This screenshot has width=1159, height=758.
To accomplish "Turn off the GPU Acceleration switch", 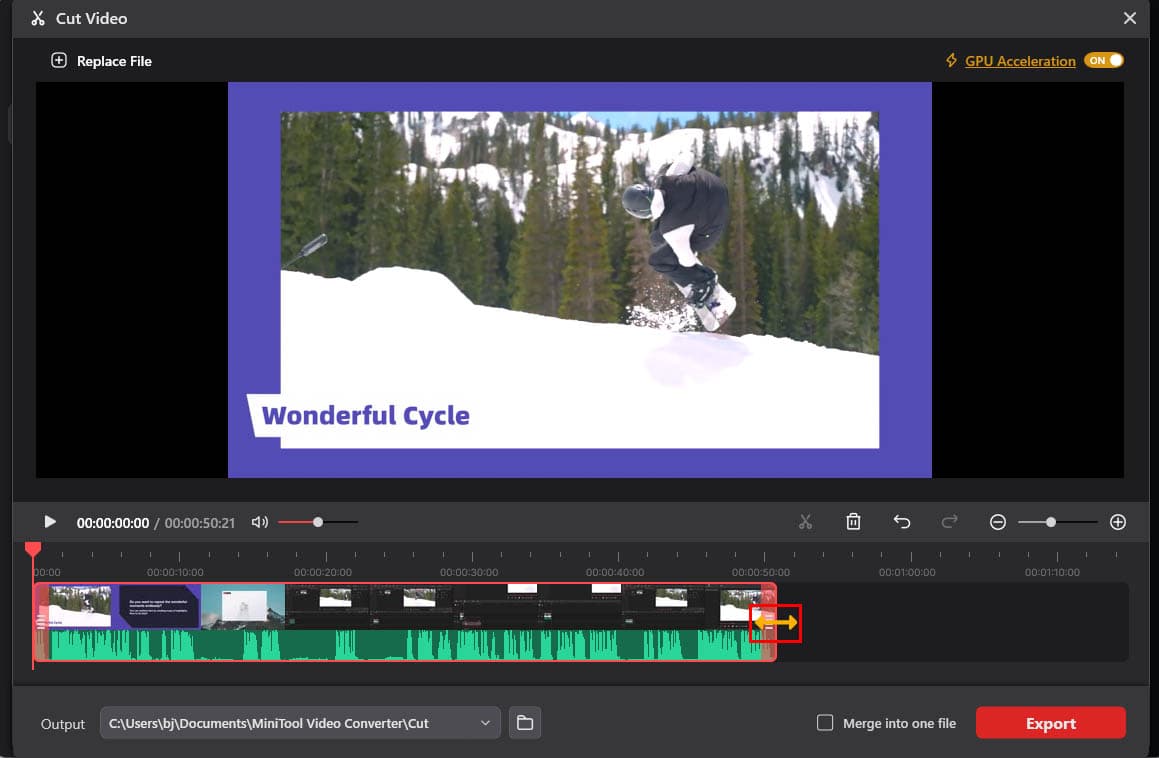I will pyautogui.click(x=1104, y=61).
